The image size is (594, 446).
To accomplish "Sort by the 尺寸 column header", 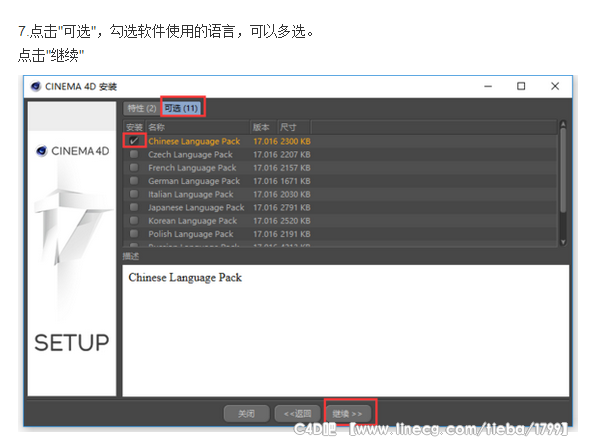I will 294,127.
